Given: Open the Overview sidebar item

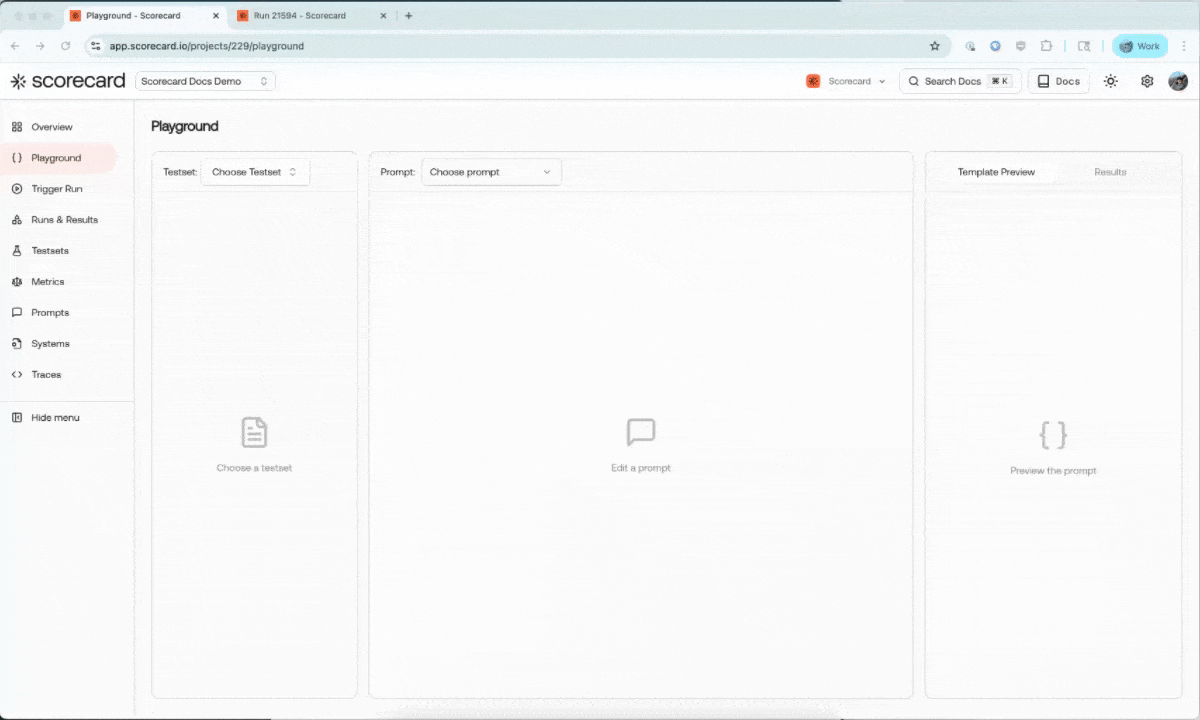Looking at the screenshot, I should point(52,127).
